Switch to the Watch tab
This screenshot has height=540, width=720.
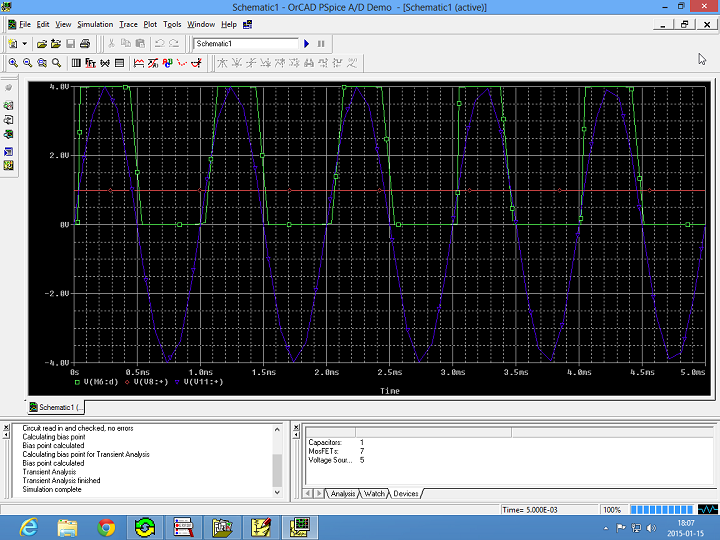pyautogui.click(x=375, y=494)
